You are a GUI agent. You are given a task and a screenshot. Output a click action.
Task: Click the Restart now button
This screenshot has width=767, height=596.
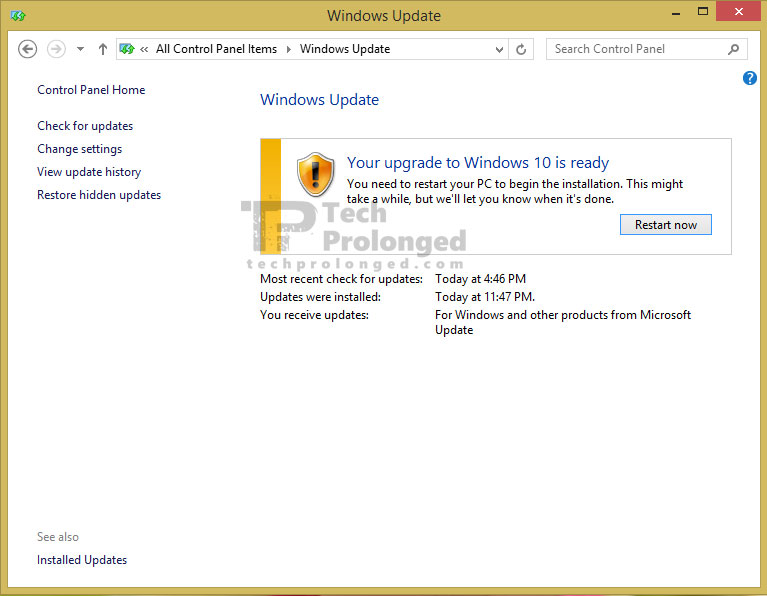[x=665, y=225]
